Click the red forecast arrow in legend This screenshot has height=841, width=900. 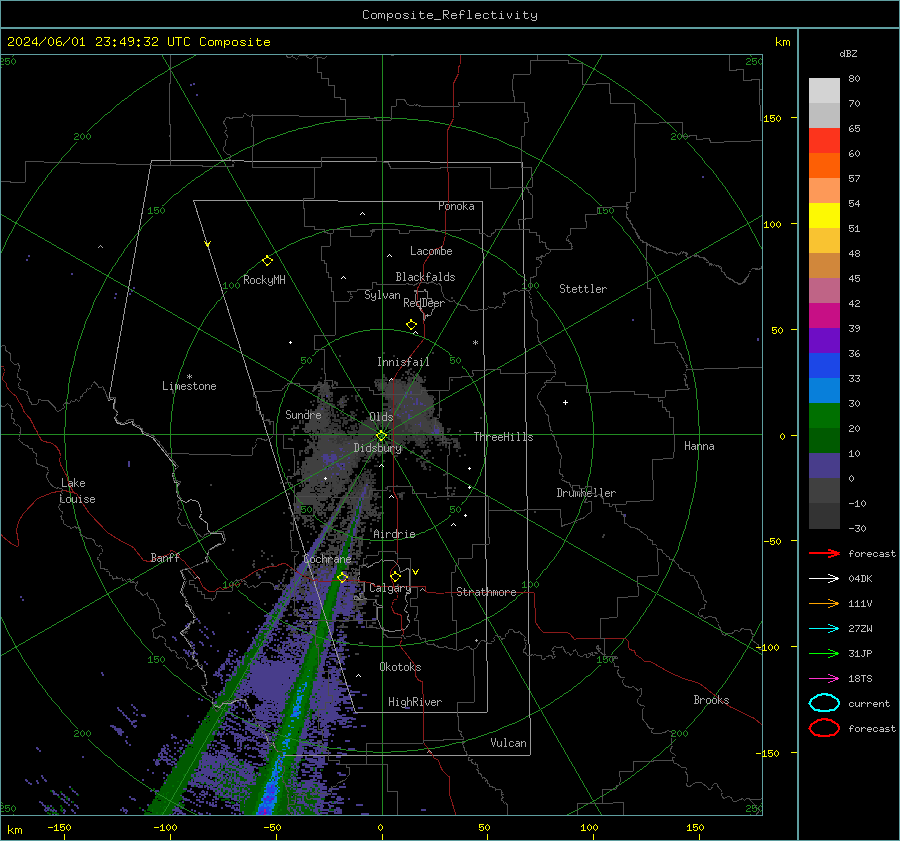coord(824,553)
